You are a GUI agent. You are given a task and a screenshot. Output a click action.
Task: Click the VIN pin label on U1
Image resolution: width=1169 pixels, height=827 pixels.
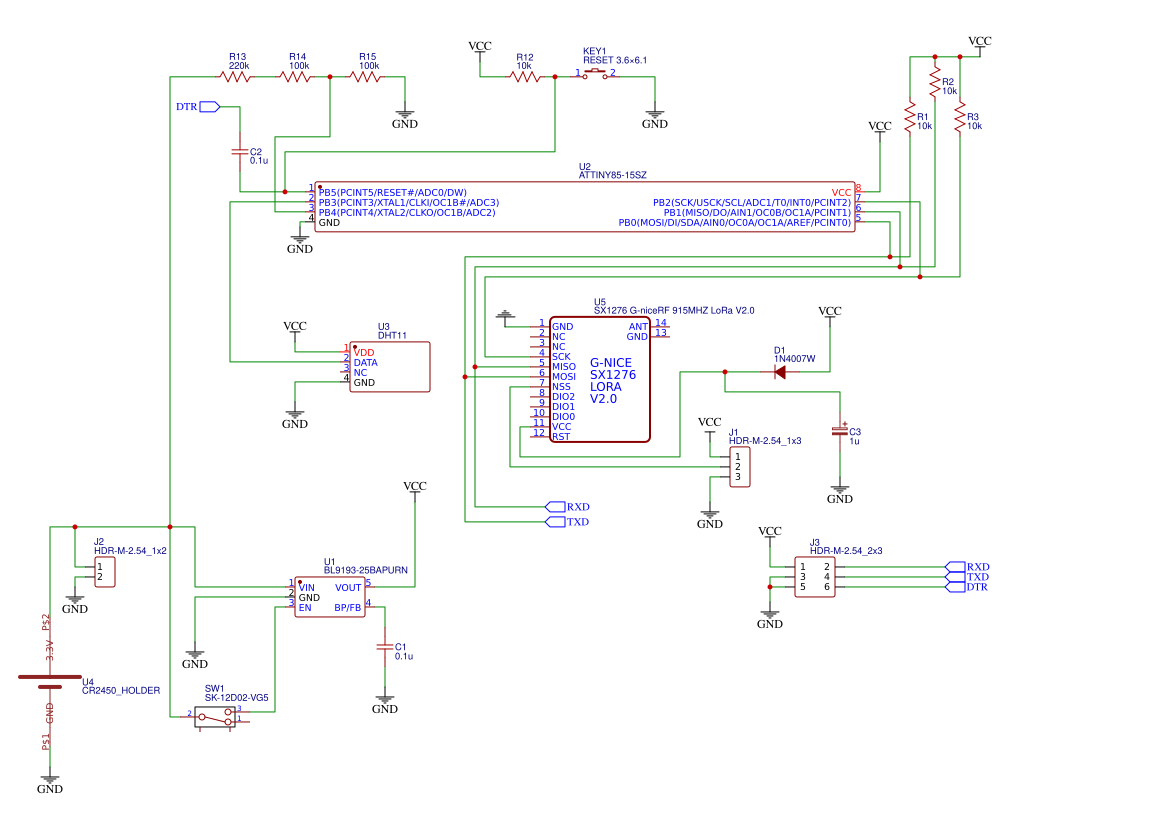306,588
